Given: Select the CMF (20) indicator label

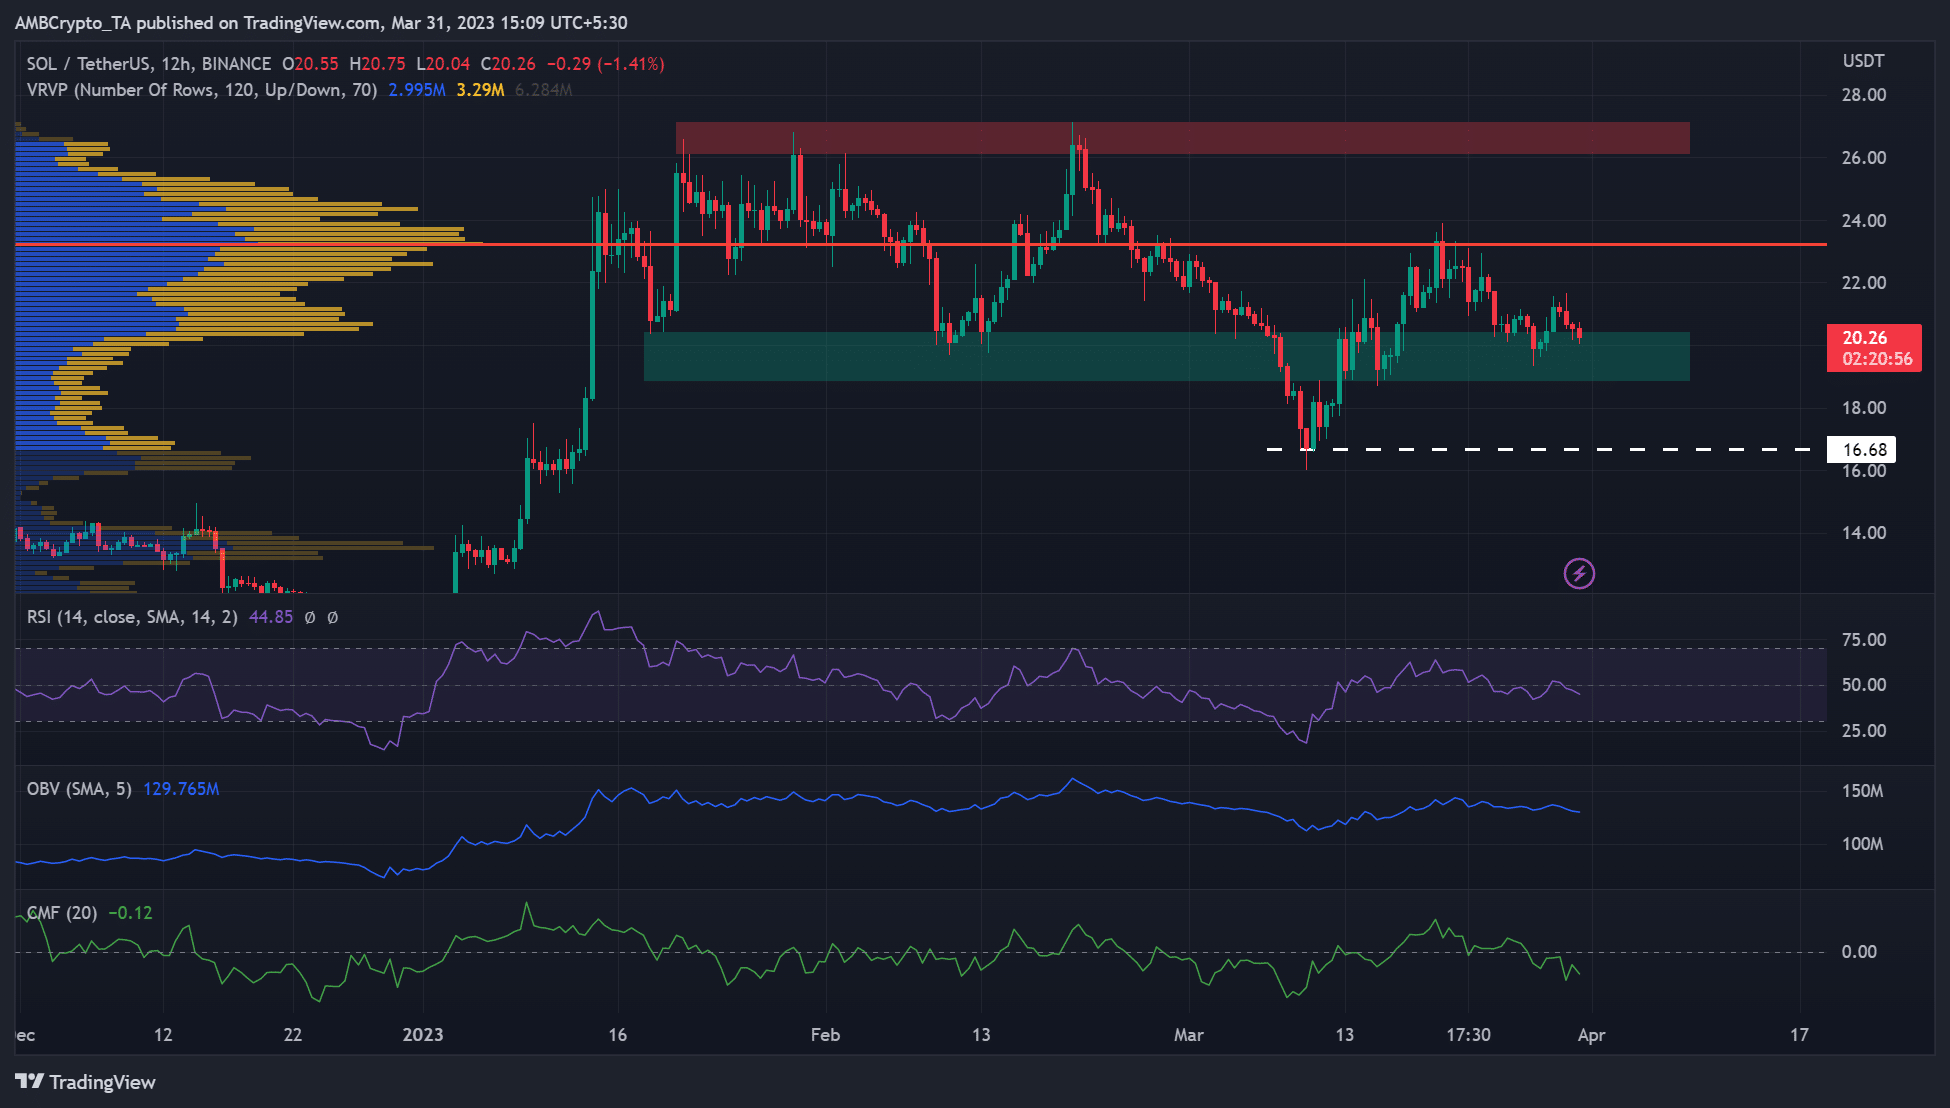Looking at the screenshot, I should click(x=60, y=912).
